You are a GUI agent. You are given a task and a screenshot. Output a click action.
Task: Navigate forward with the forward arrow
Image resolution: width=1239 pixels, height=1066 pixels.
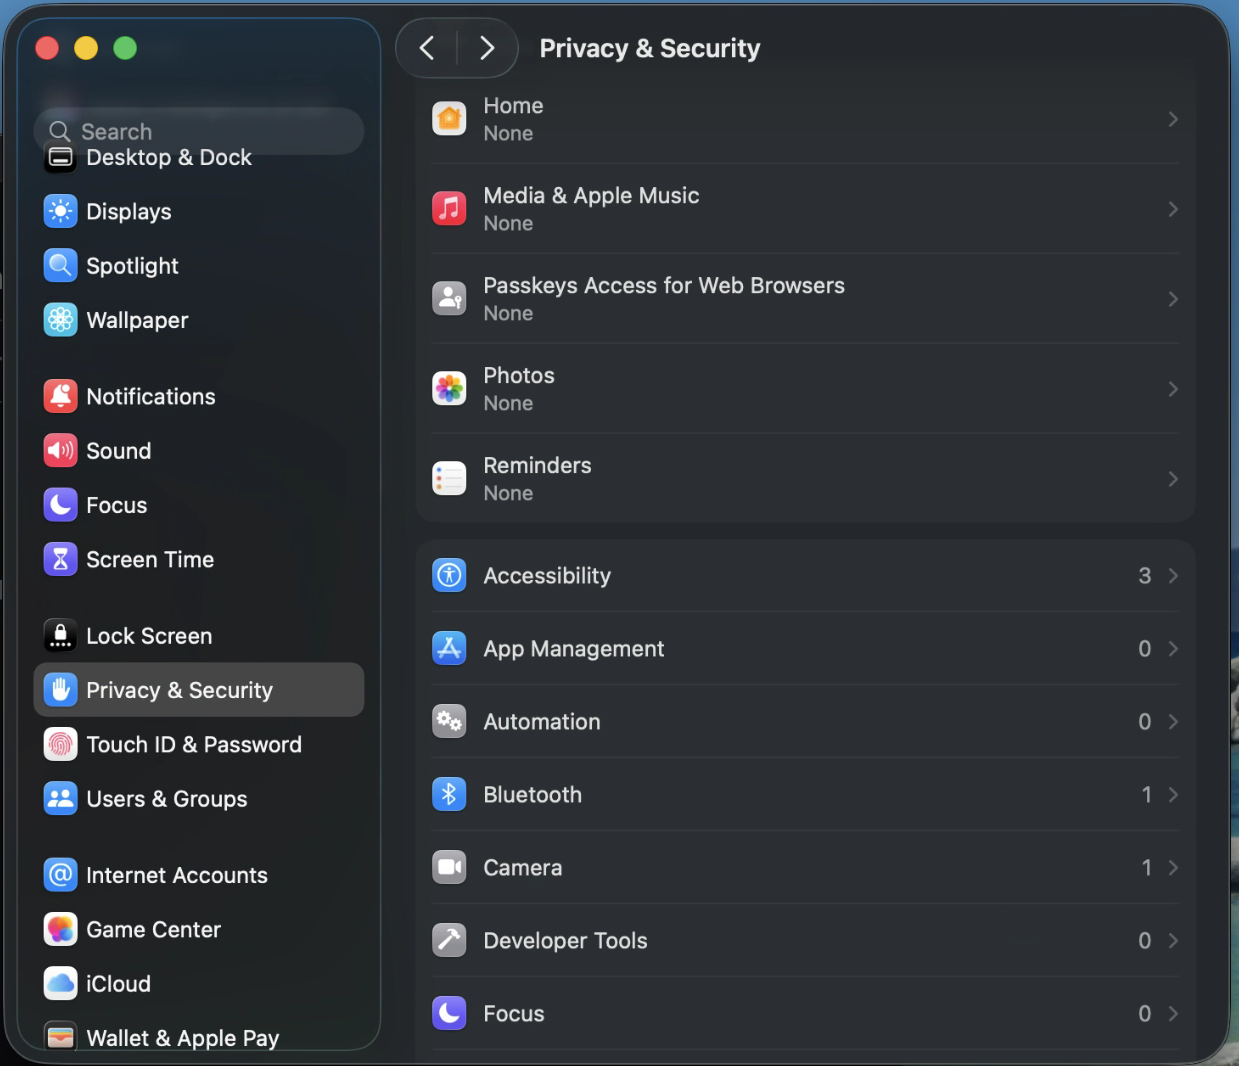pos(487,48)
